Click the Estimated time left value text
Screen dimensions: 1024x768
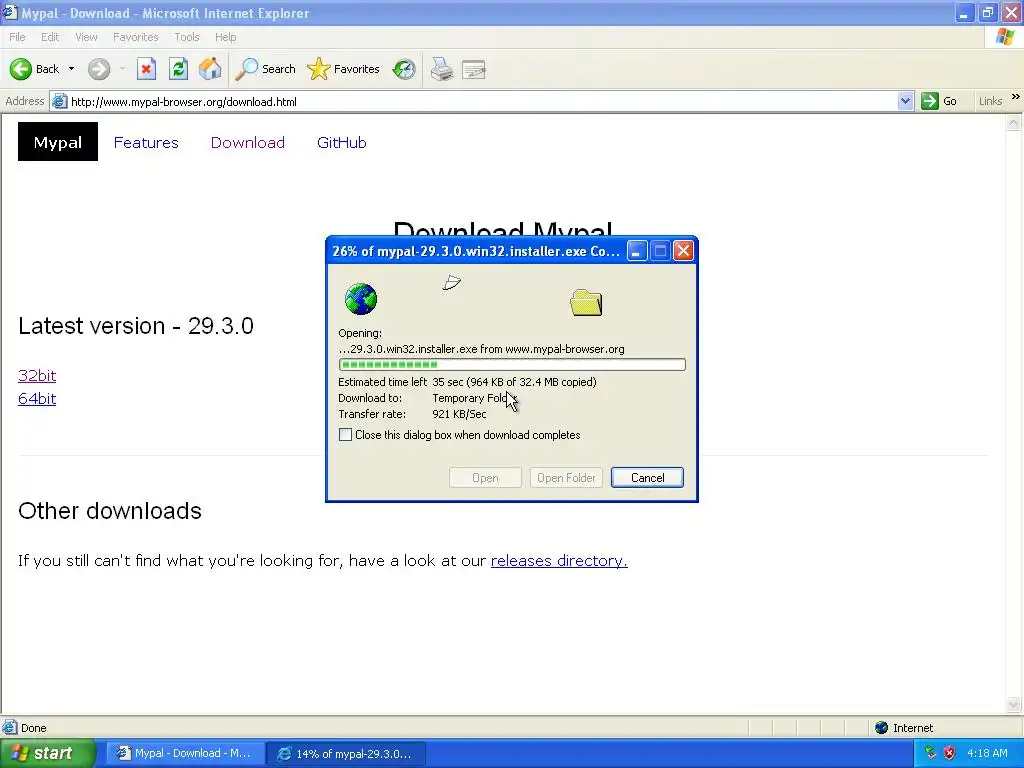pos(514,382)
